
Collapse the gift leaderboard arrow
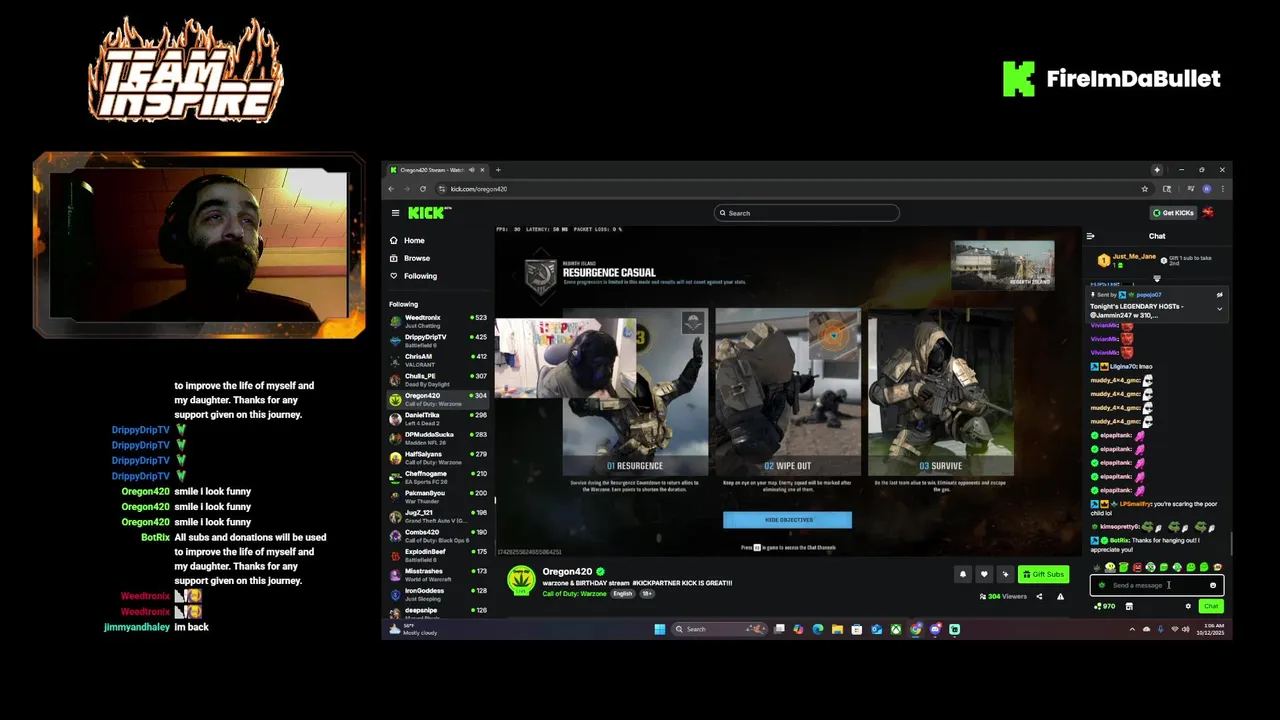pos(1157,279)
